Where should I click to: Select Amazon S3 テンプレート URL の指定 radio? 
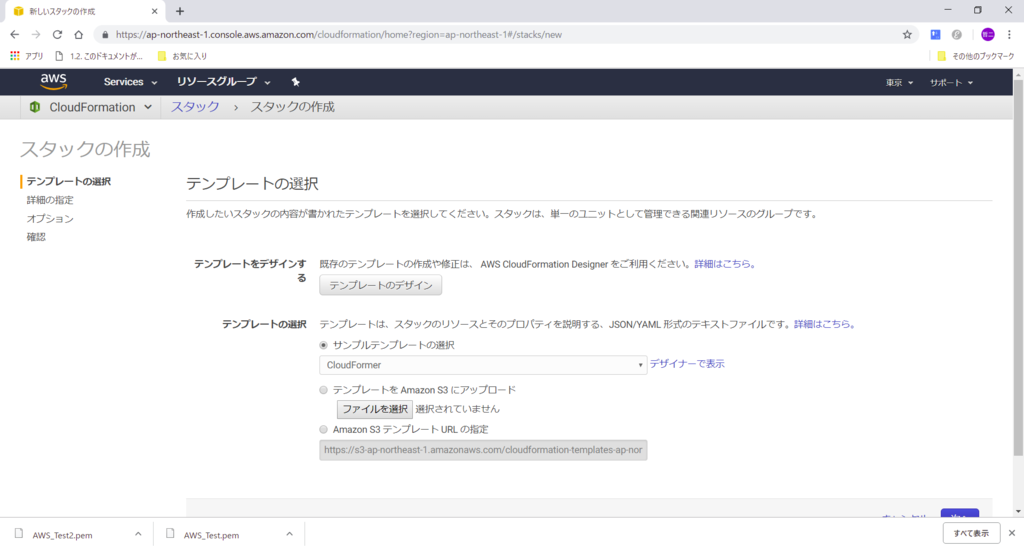[323, 430]
